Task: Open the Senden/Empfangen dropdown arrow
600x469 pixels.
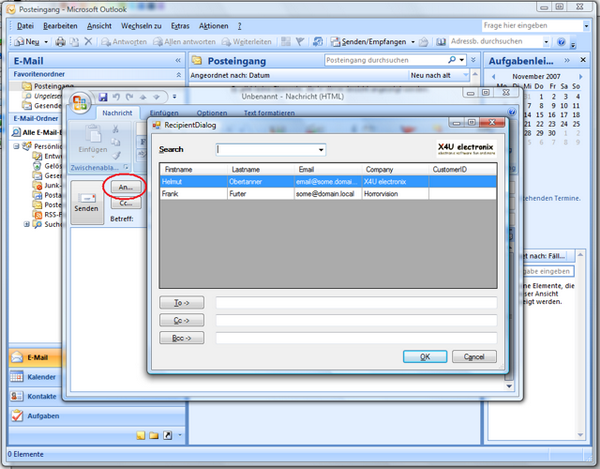Action: (x=413, y=42)
